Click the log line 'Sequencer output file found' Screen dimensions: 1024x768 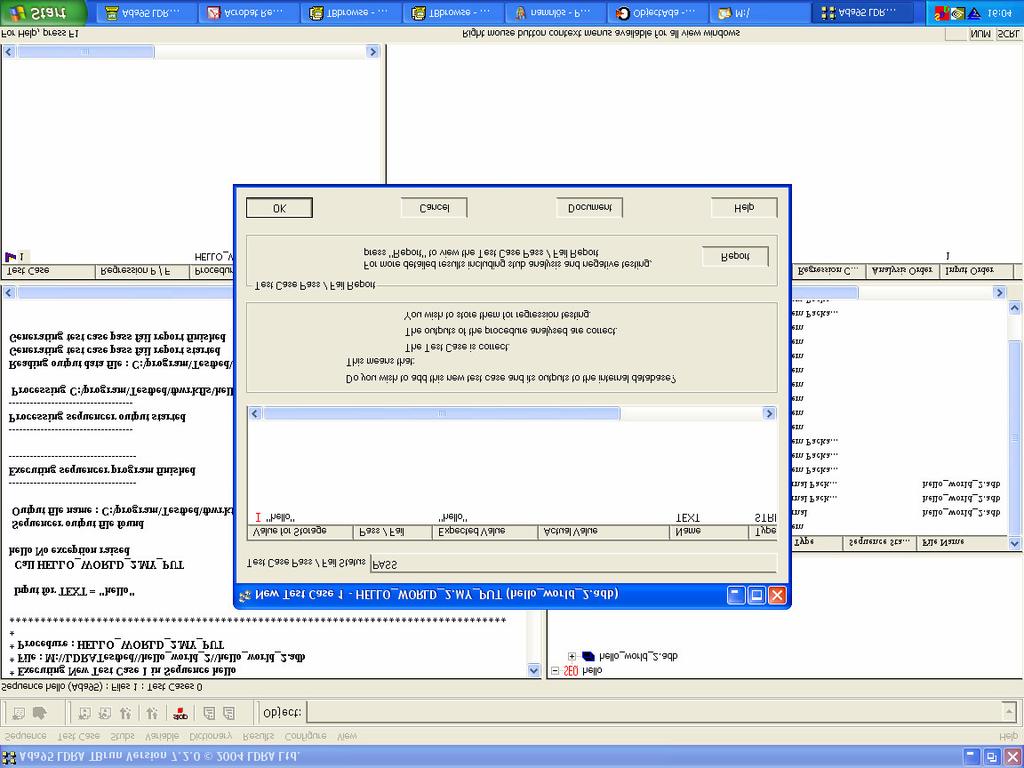point(78,523)
